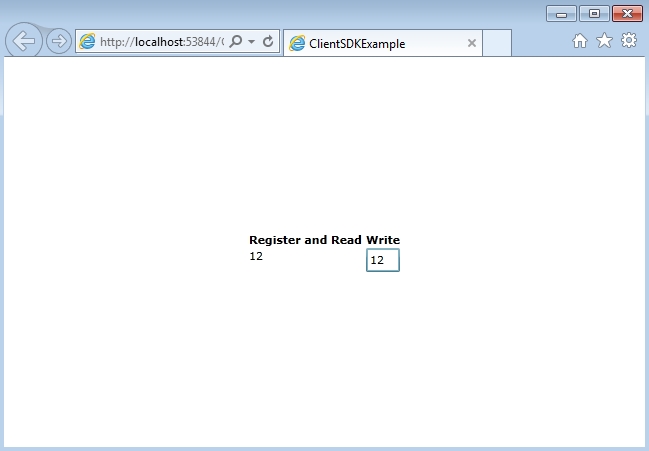This screenshot has height=451, width=649.
Task: Maximize the browser window
Action: click(593, 13)
